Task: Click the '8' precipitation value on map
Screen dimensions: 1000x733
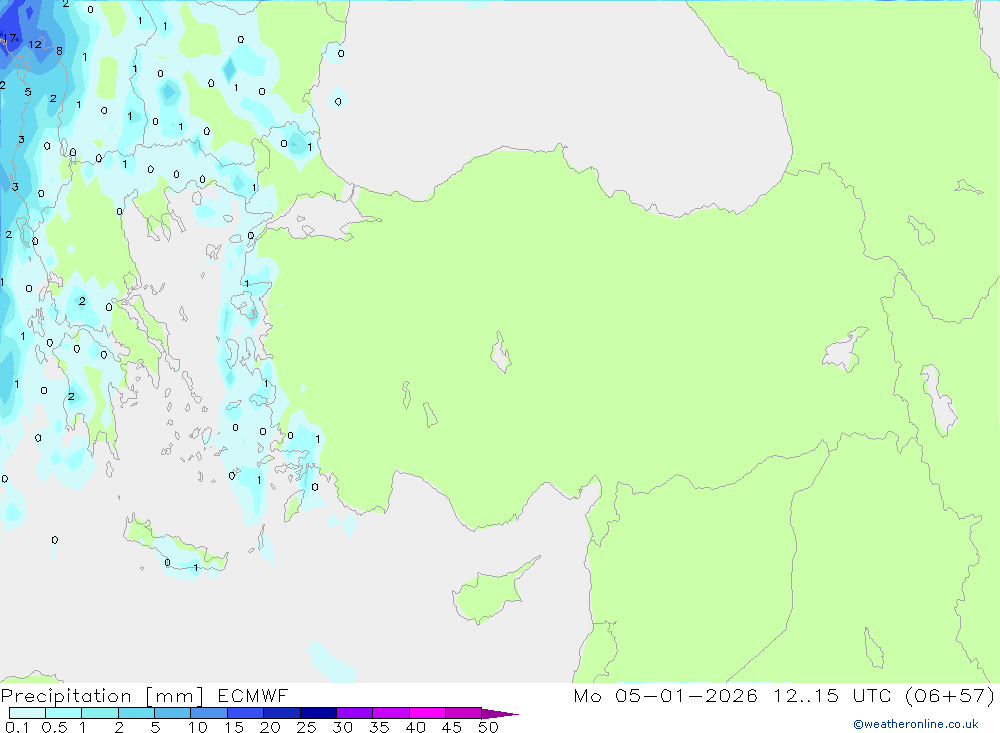Action: [x=59, y=51]
